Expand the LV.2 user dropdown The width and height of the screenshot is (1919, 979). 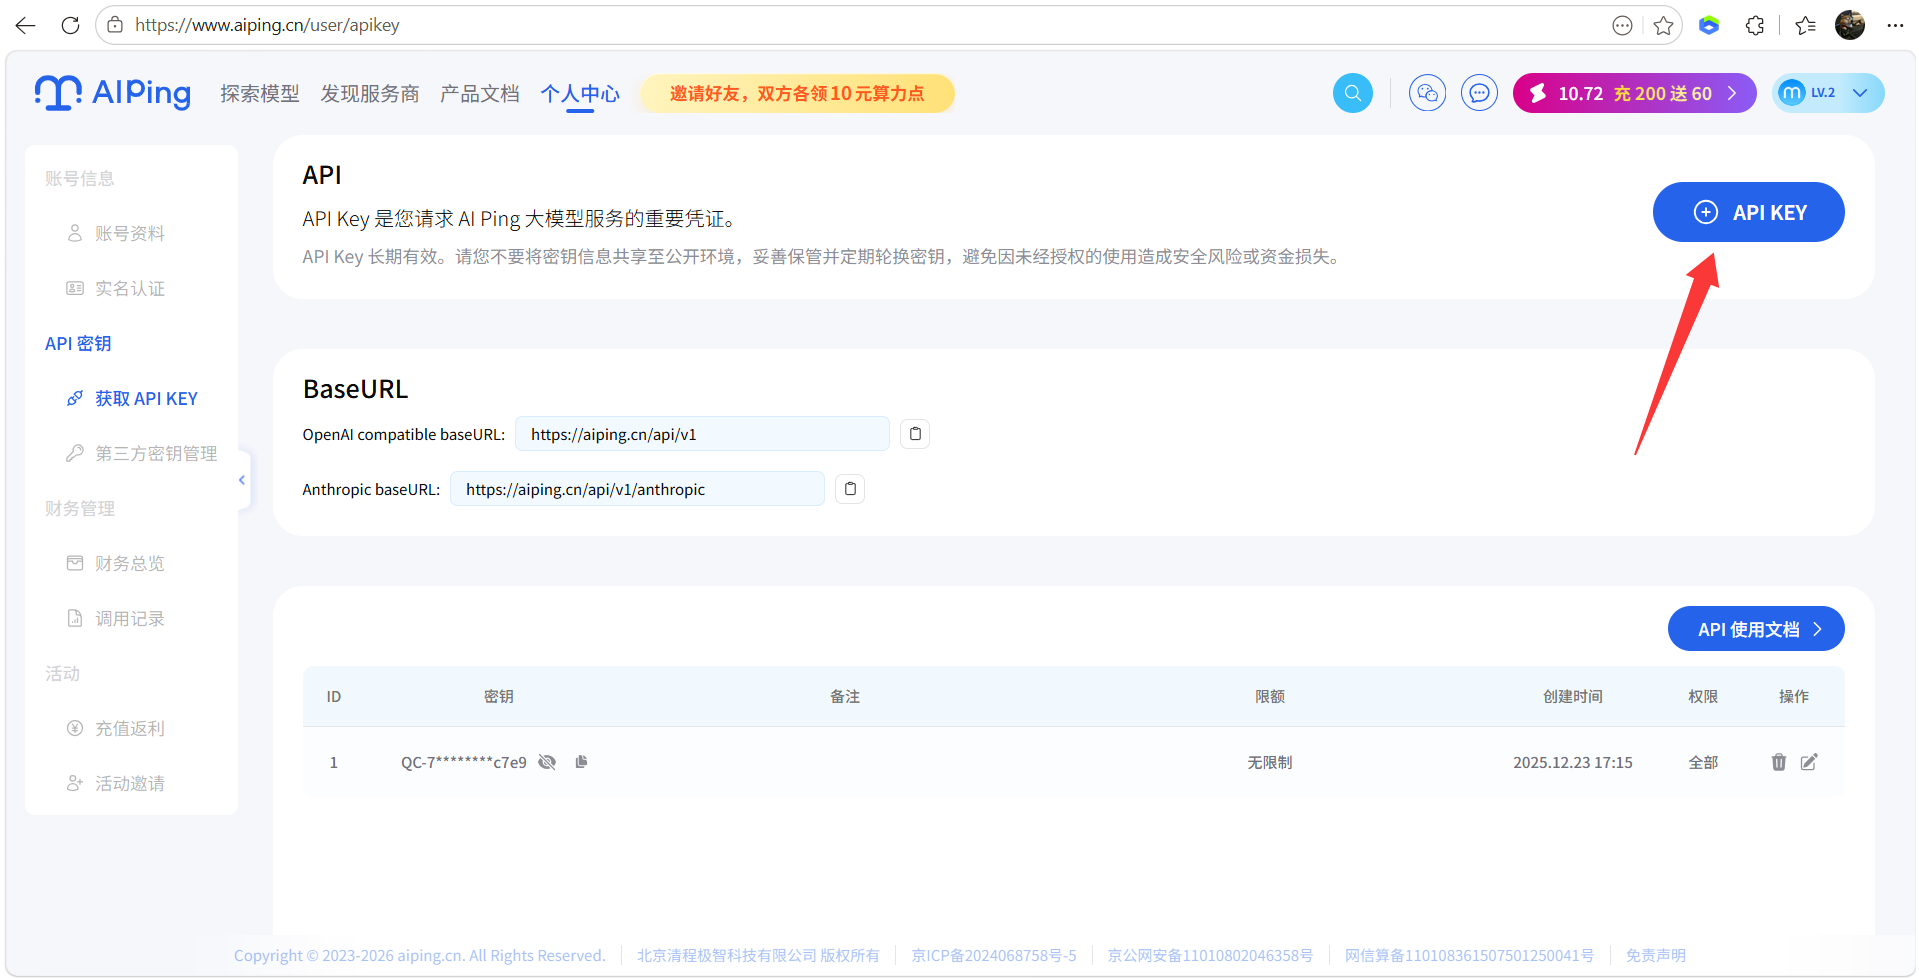pos(1828,93)
